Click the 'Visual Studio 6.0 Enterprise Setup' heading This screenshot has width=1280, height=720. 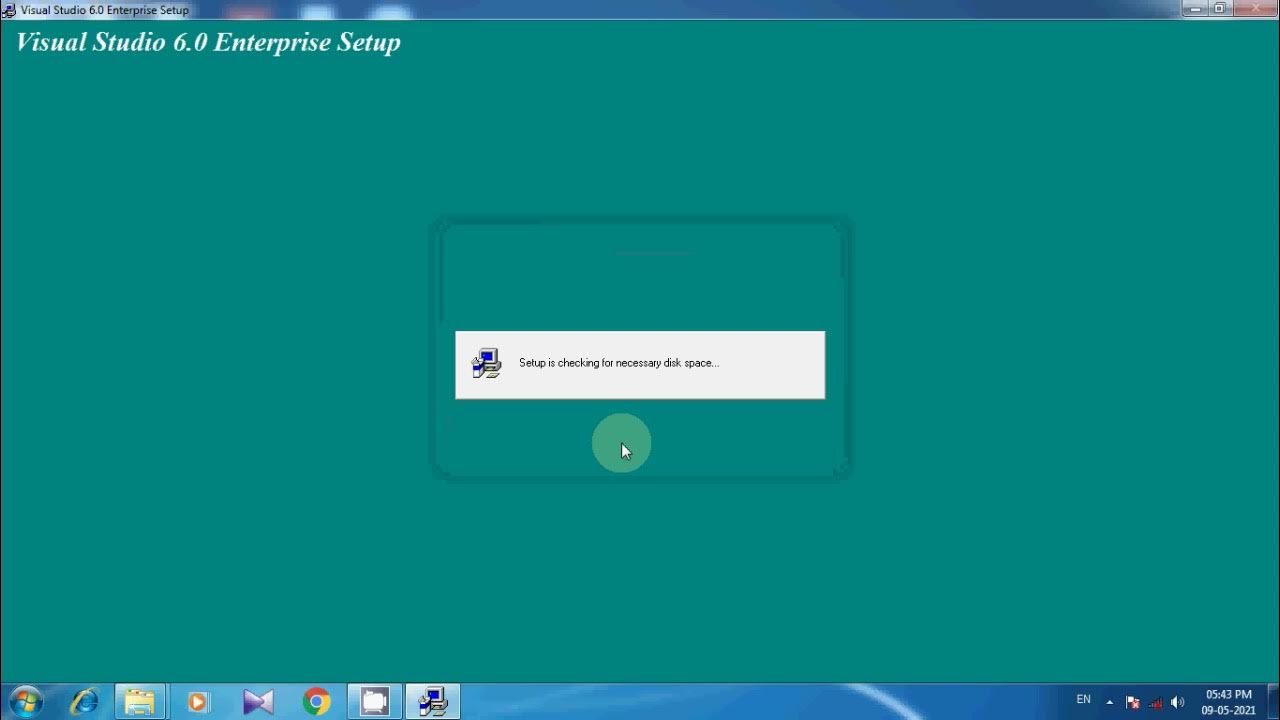pyautogui.click(x=208, y=43)
